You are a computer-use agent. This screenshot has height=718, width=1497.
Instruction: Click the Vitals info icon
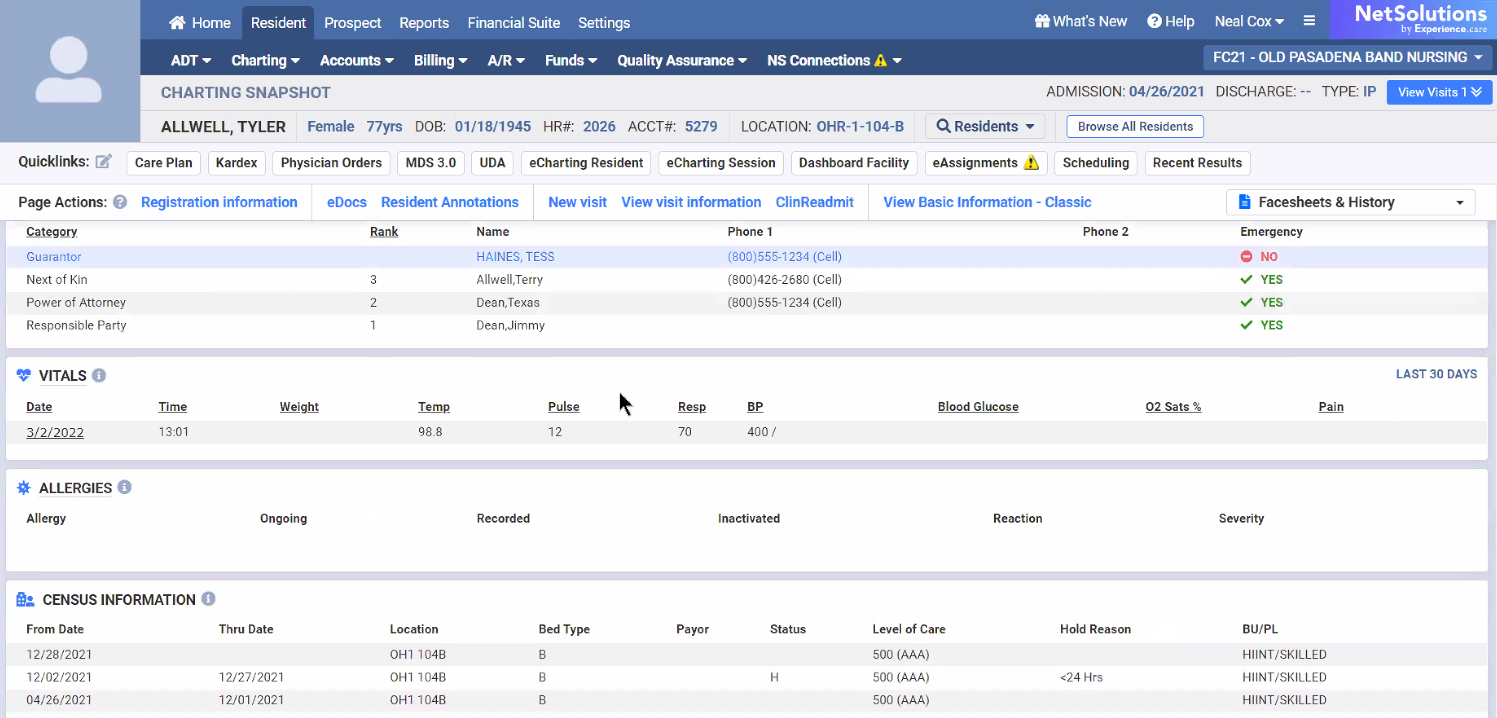99,376
